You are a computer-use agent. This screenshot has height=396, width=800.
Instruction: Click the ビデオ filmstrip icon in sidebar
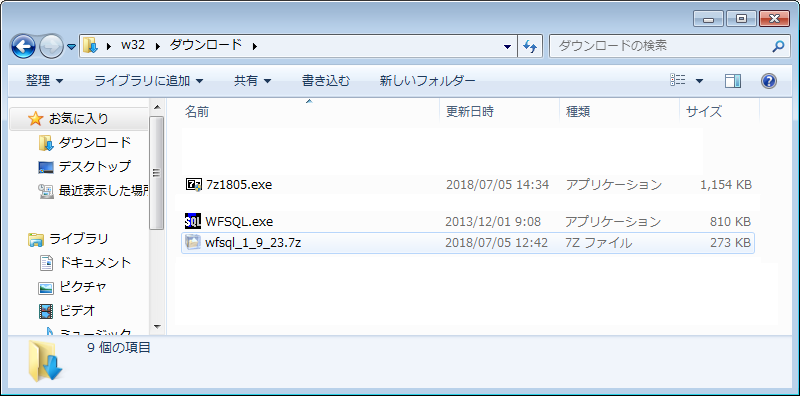(46, 310)
